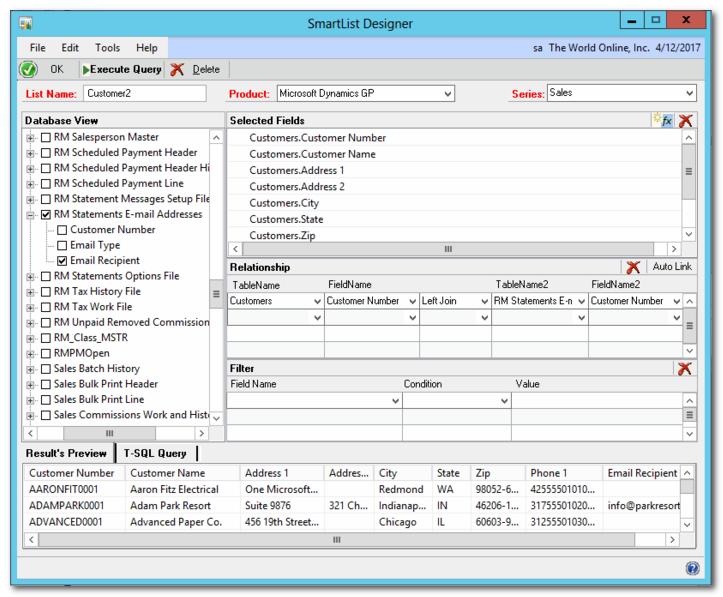This screenshot has width=723, height=597.
Task: Click the red X Delete icon in toolbar
Action: [177, 70]
